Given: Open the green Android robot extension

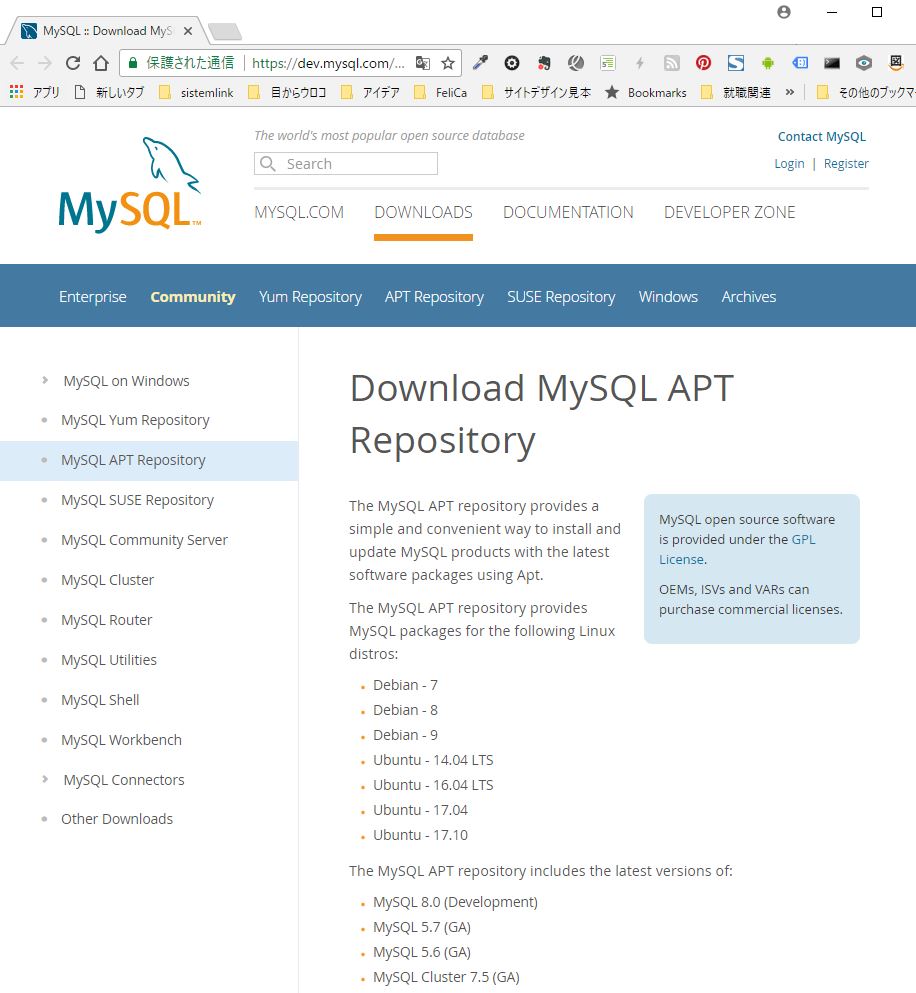Looking at the screenshot, I should click(768, 63).
